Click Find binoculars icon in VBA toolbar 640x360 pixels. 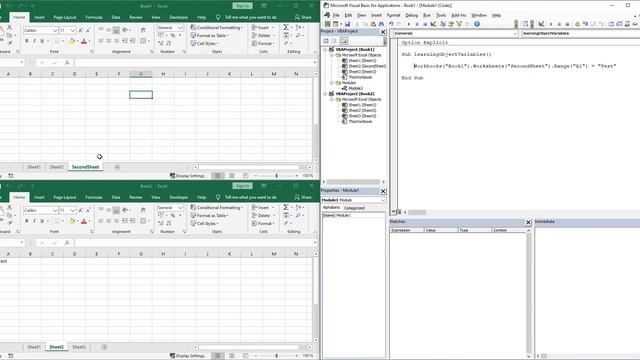click(x=381, y=24)
